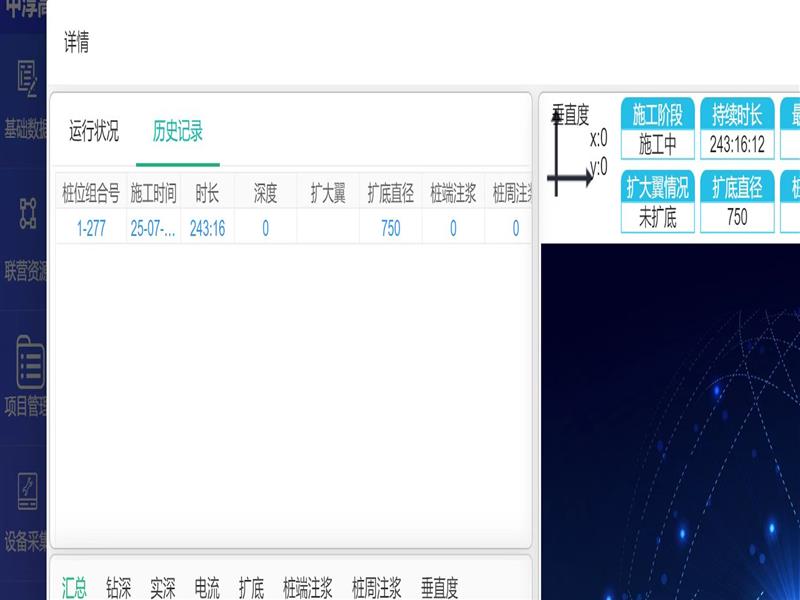Click the 扩大翼情况 status card
The width and height of the screenshot is (800, 600).
[x=656, y=201]
